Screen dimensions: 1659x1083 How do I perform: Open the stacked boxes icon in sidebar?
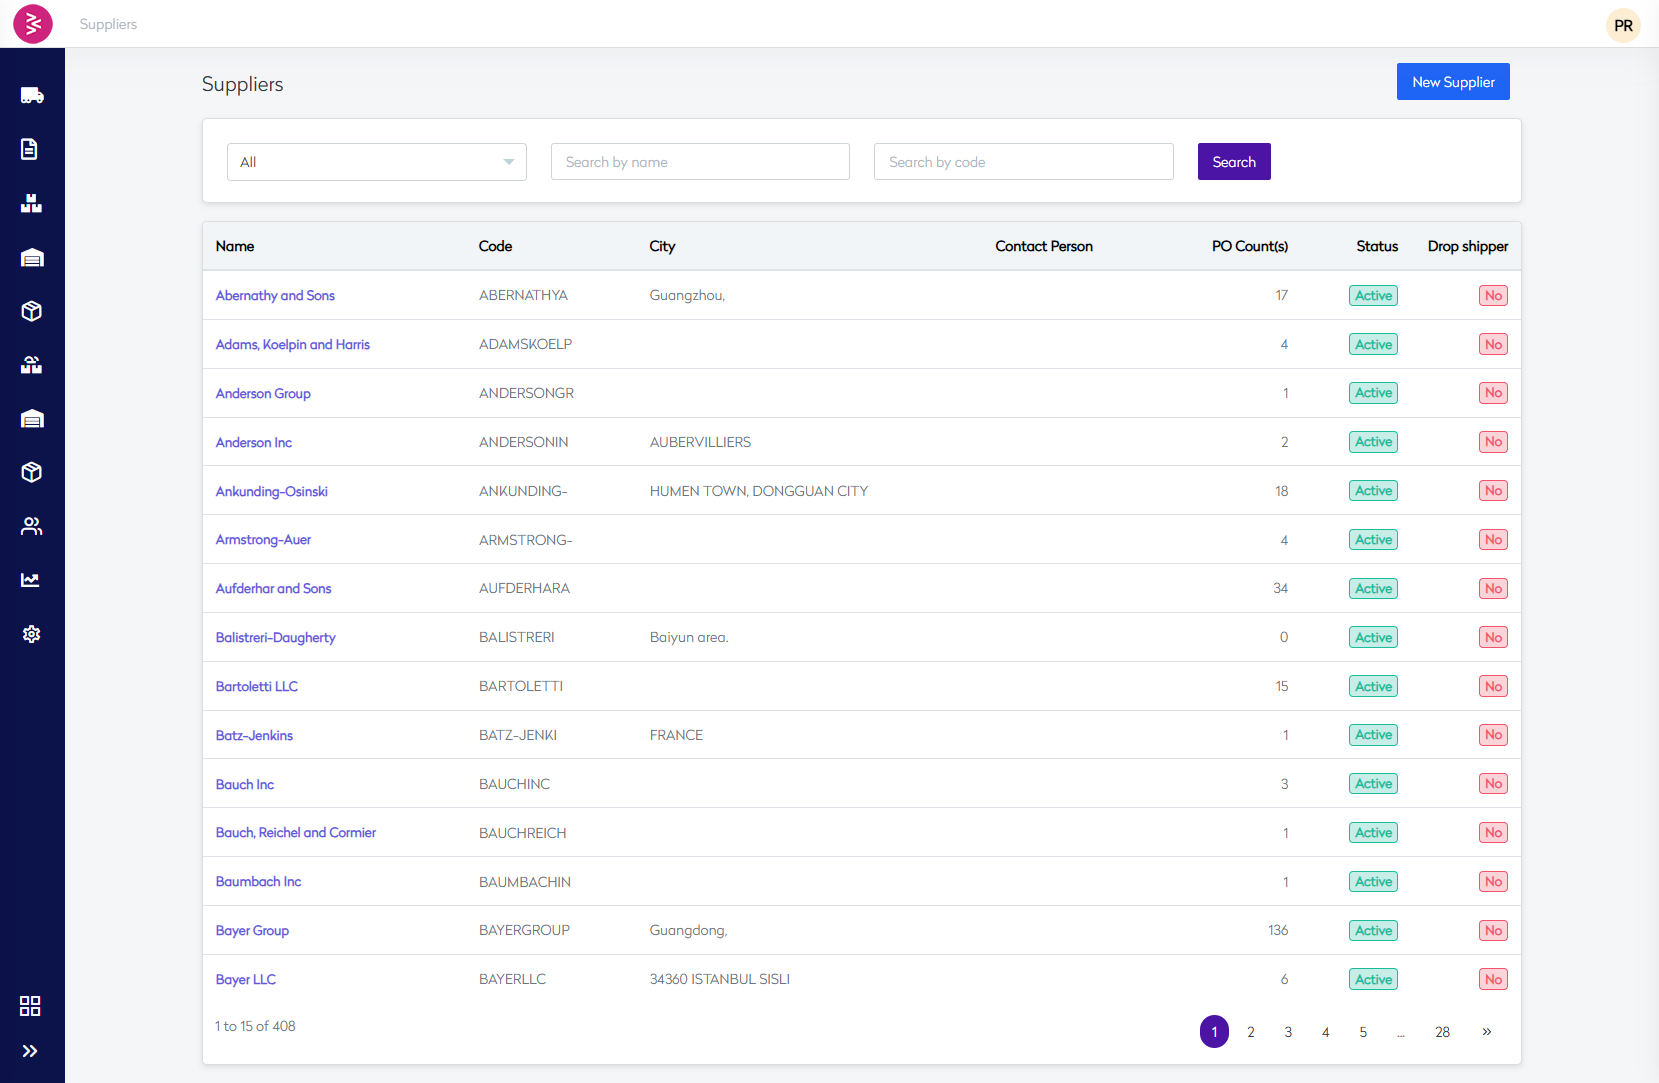coord(32,204)
